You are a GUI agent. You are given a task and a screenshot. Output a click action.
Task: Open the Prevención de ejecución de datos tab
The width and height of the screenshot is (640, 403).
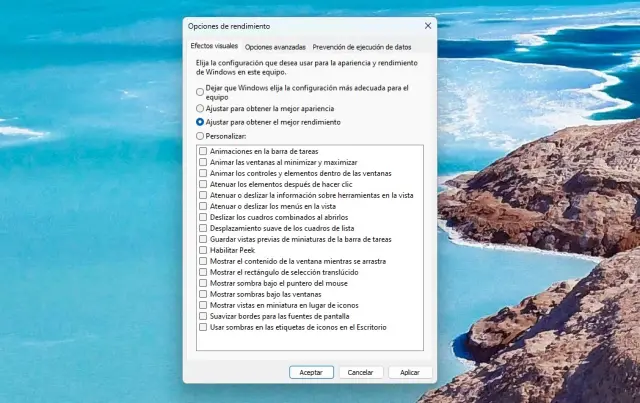click(x=361, y=47)
